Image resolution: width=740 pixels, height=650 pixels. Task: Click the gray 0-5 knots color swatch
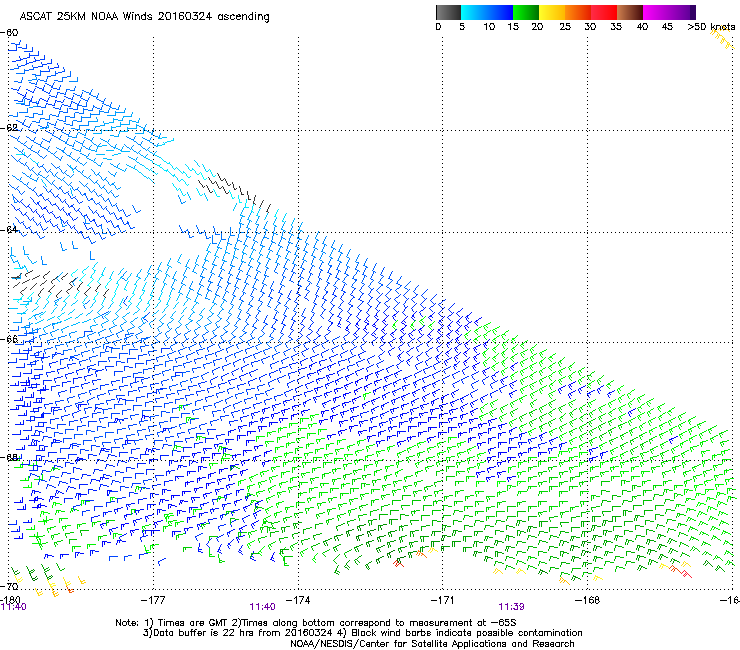(448, 12)
